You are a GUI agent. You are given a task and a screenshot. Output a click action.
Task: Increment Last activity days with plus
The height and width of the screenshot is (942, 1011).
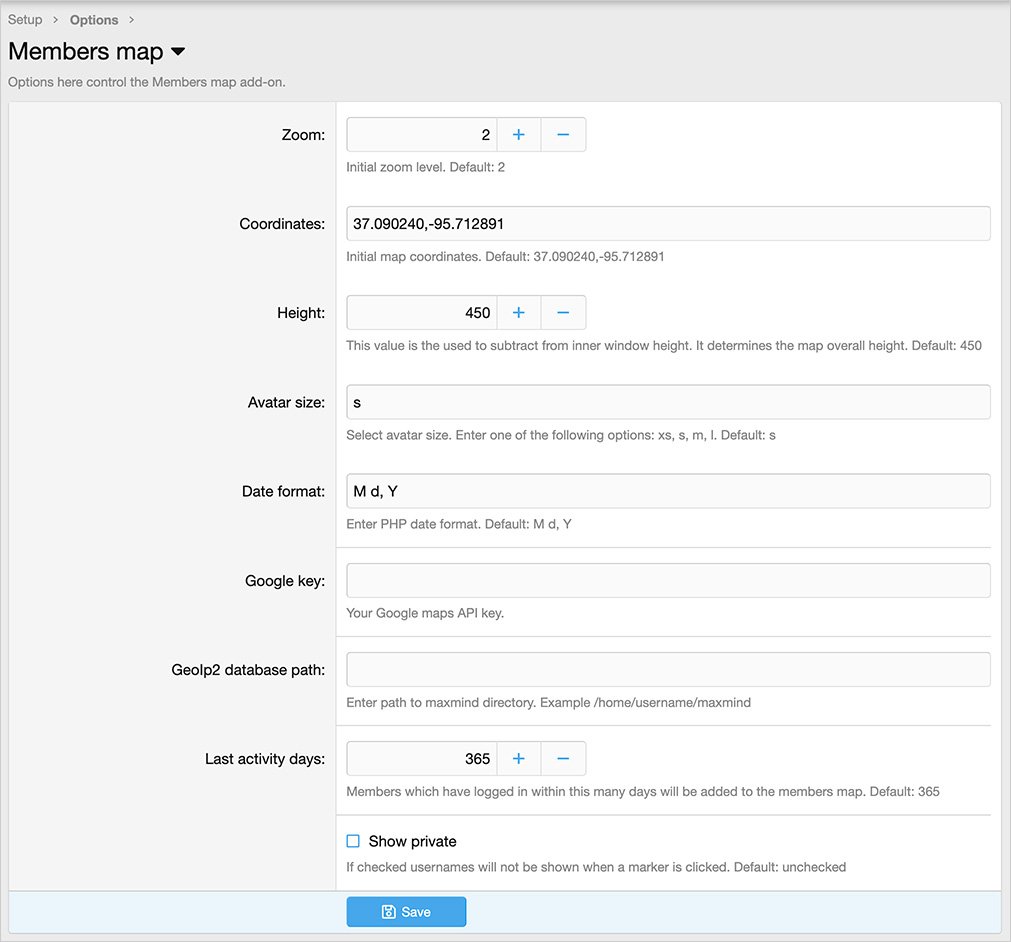(519, 759)
